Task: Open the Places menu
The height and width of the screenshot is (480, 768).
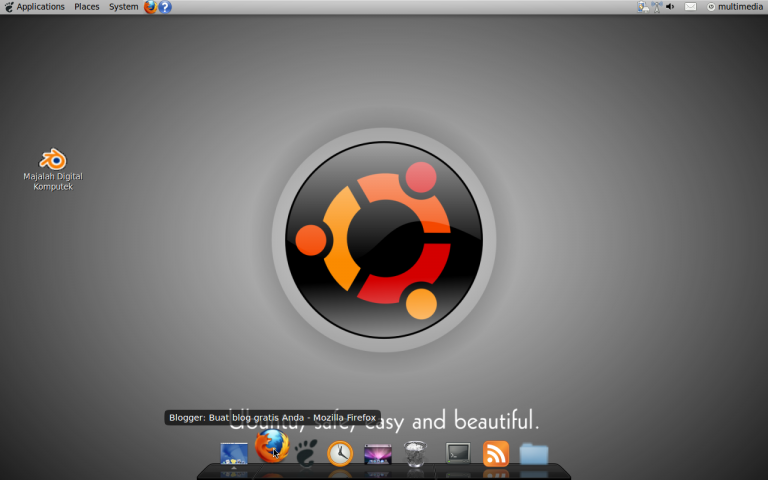Action: [87, 7]
